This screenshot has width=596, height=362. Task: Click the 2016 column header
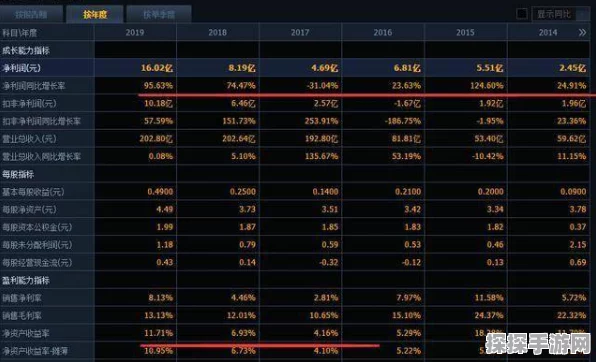383,33
